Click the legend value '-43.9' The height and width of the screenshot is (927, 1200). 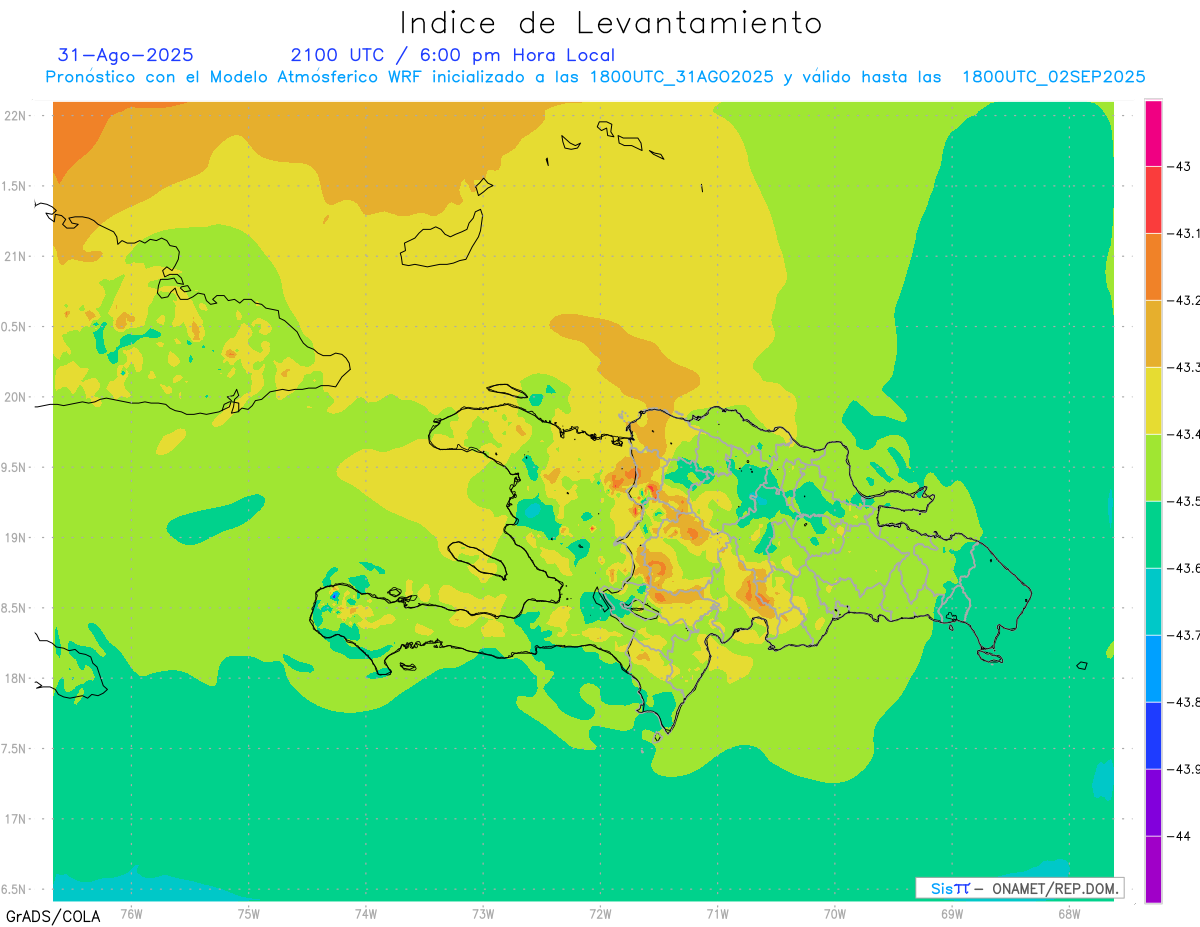coord(1183,769)
